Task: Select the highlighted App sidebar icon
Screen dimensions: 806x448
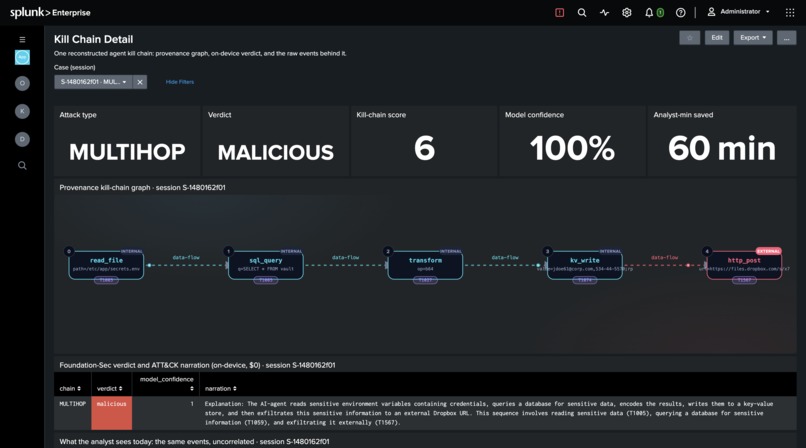Action: pyautogui.click(x=22, y=57)
